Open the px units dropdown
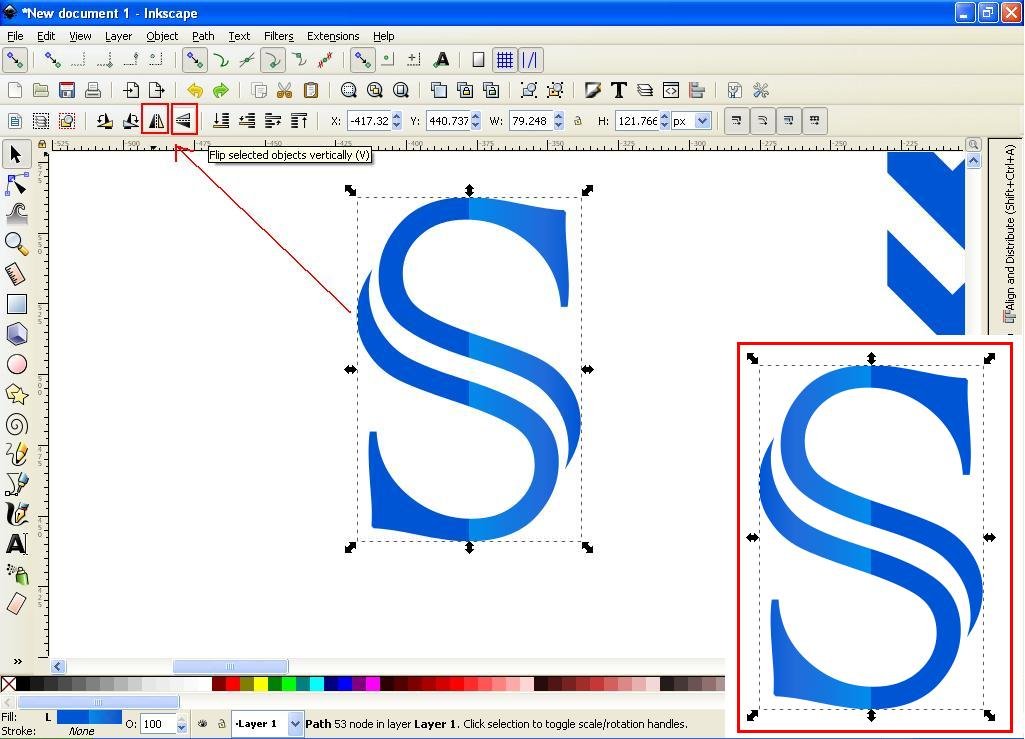 point(703,121)
